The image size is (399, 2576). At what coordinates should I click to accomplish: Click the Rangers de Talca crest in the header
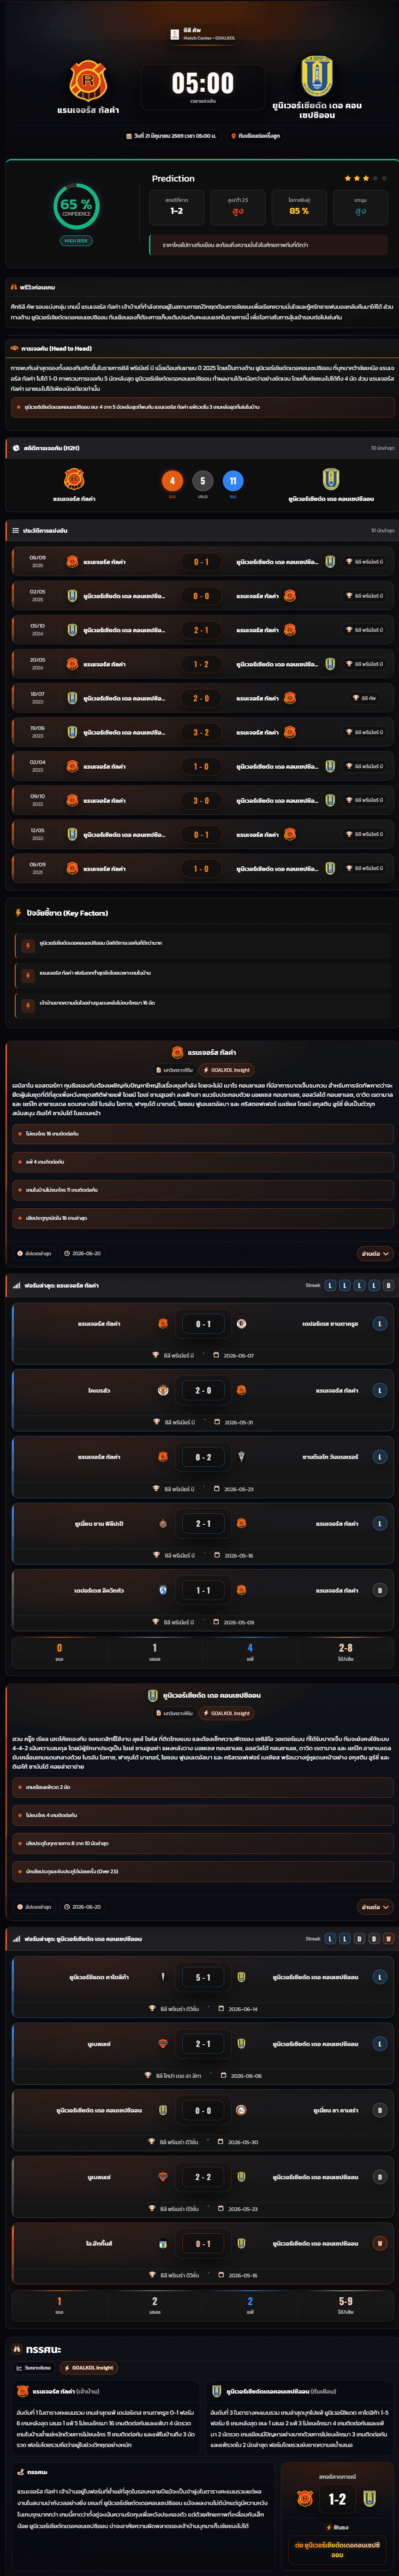(88, 81)
